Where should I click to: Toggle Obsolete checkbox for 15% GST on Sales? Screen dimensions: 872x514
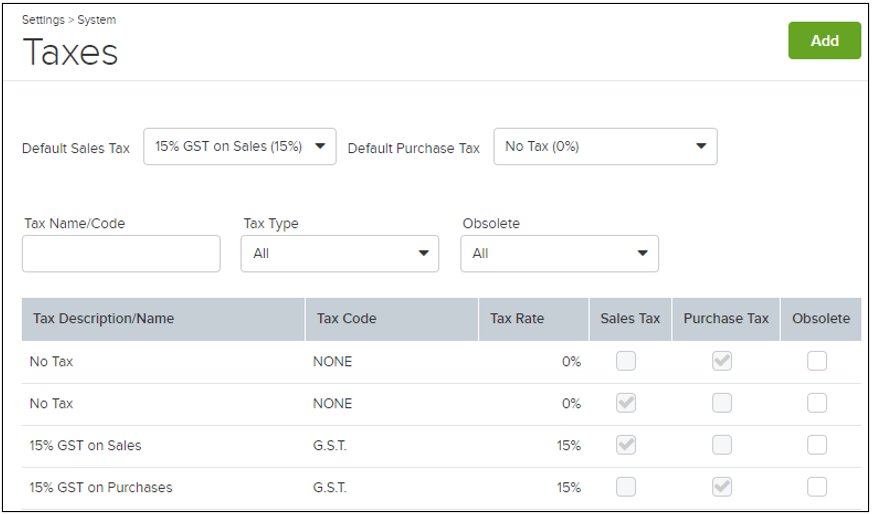(x=817, y=445)
